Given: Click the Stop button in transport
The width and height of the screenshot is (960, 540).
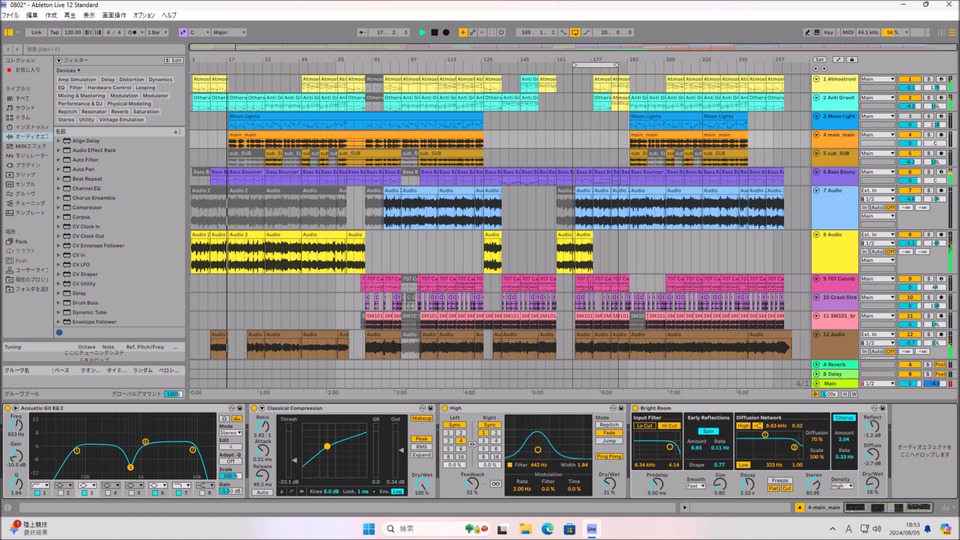Looking at the screenshot, I should click(435, 32).
